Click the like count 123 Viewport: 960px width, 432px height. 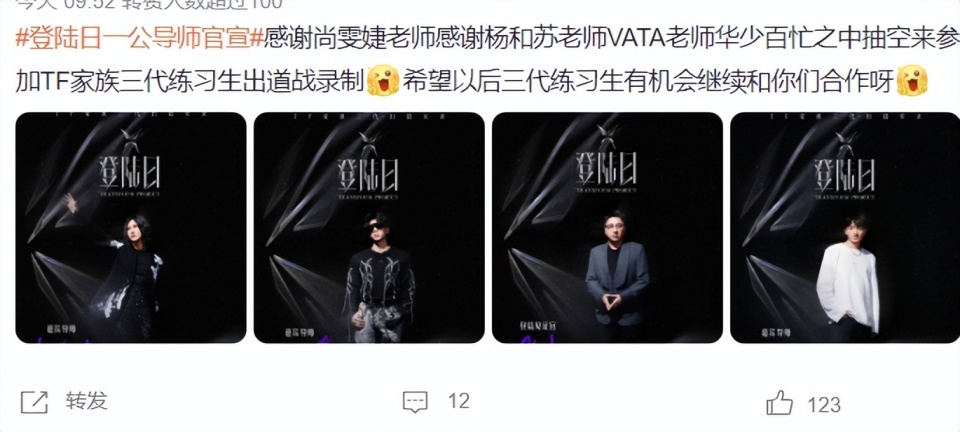tap(824, 404)
